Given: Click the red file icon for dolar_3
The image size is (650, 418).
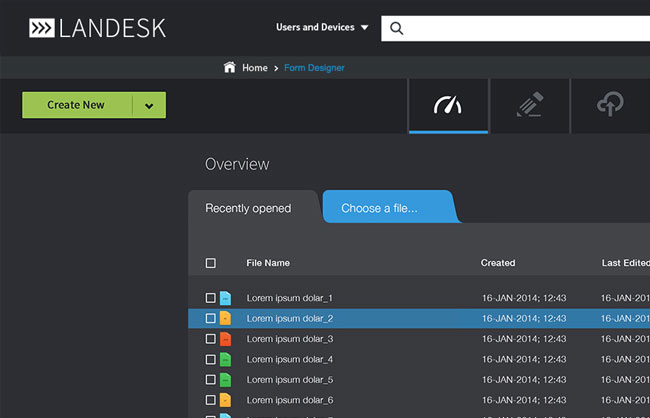Looking at the screenshot, I should tap(225, 339).
